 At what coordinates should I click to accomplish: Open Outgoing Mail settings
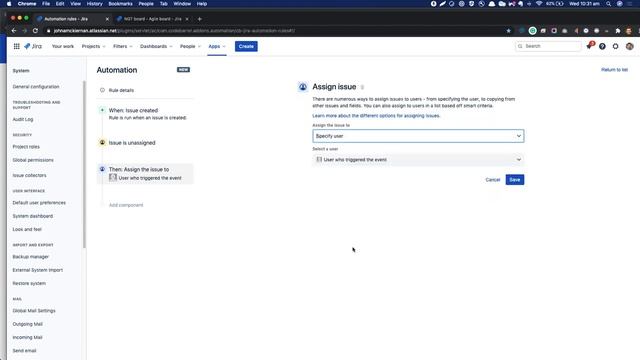[x=27, y=324]
